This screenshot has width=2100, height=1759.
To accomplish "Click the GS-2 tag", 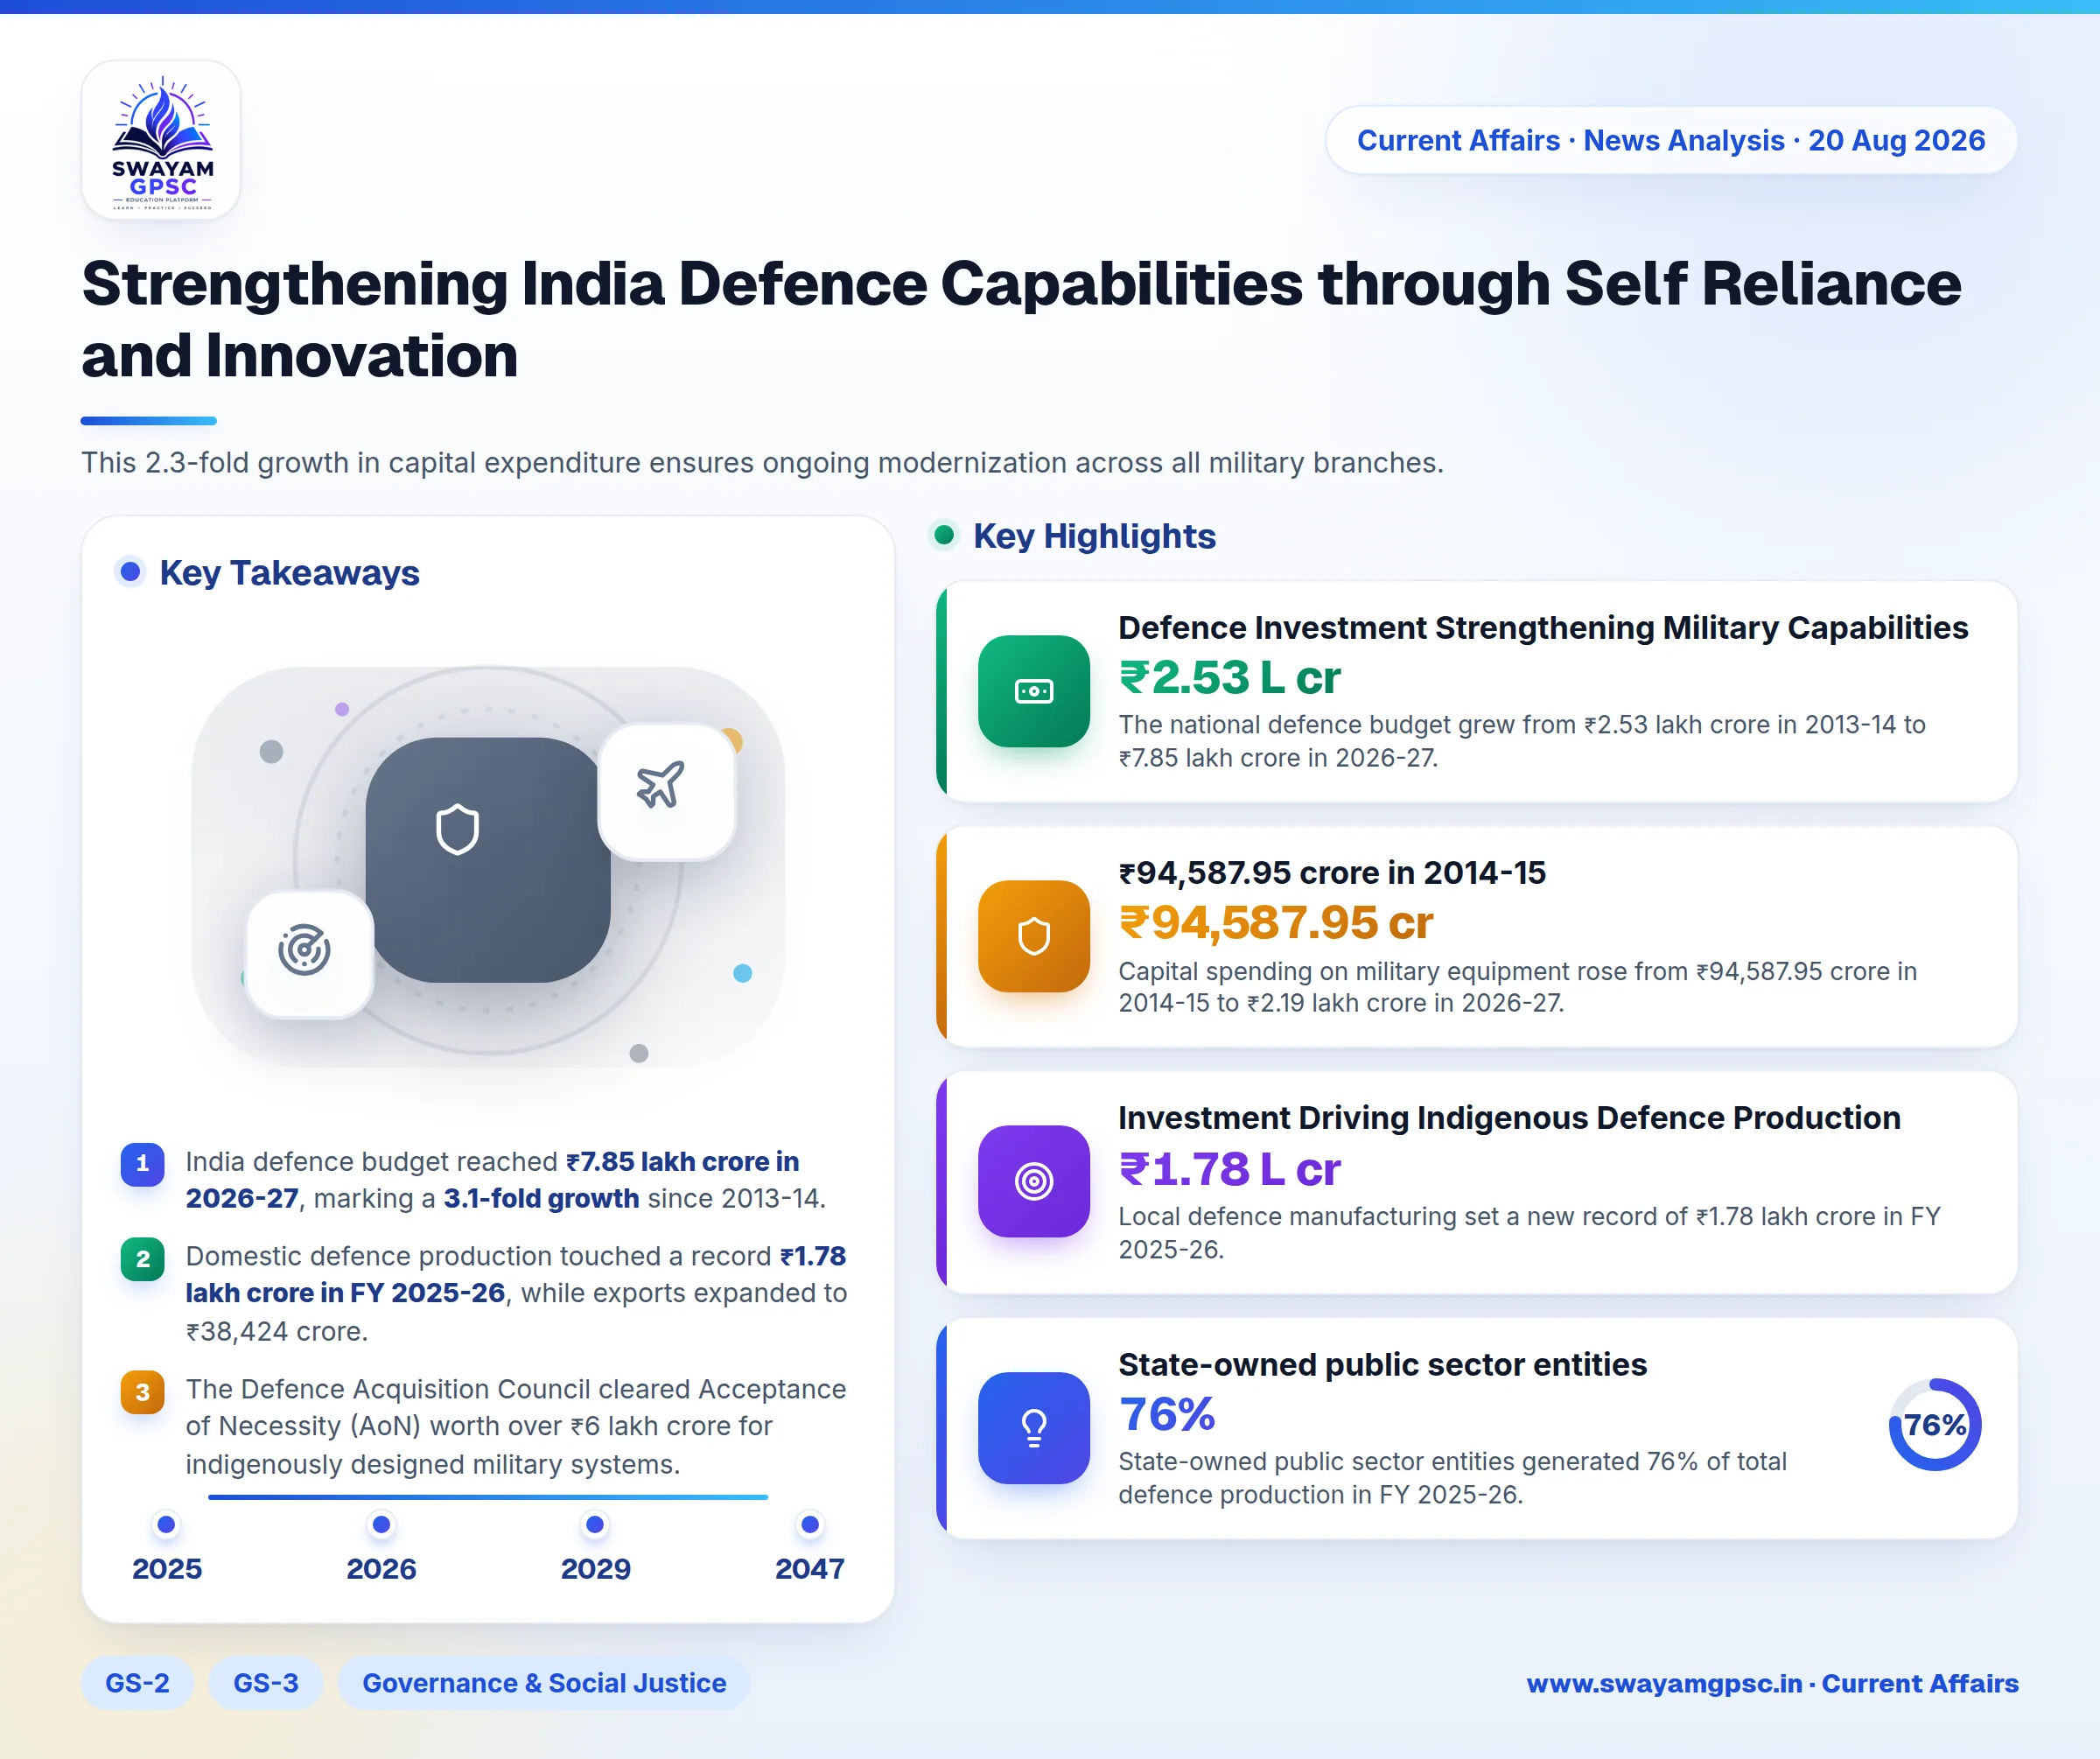I will pos(137,1683).
